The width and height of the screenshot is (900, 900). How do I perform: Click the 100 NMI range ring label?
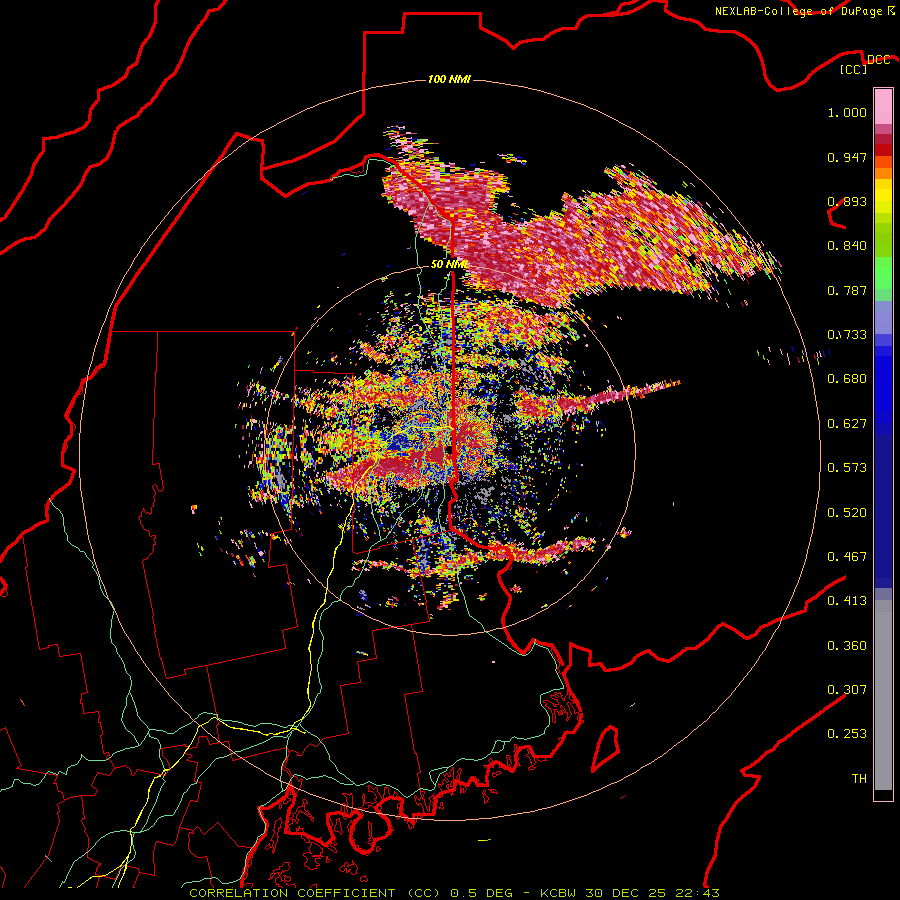(x=449, y=79)
